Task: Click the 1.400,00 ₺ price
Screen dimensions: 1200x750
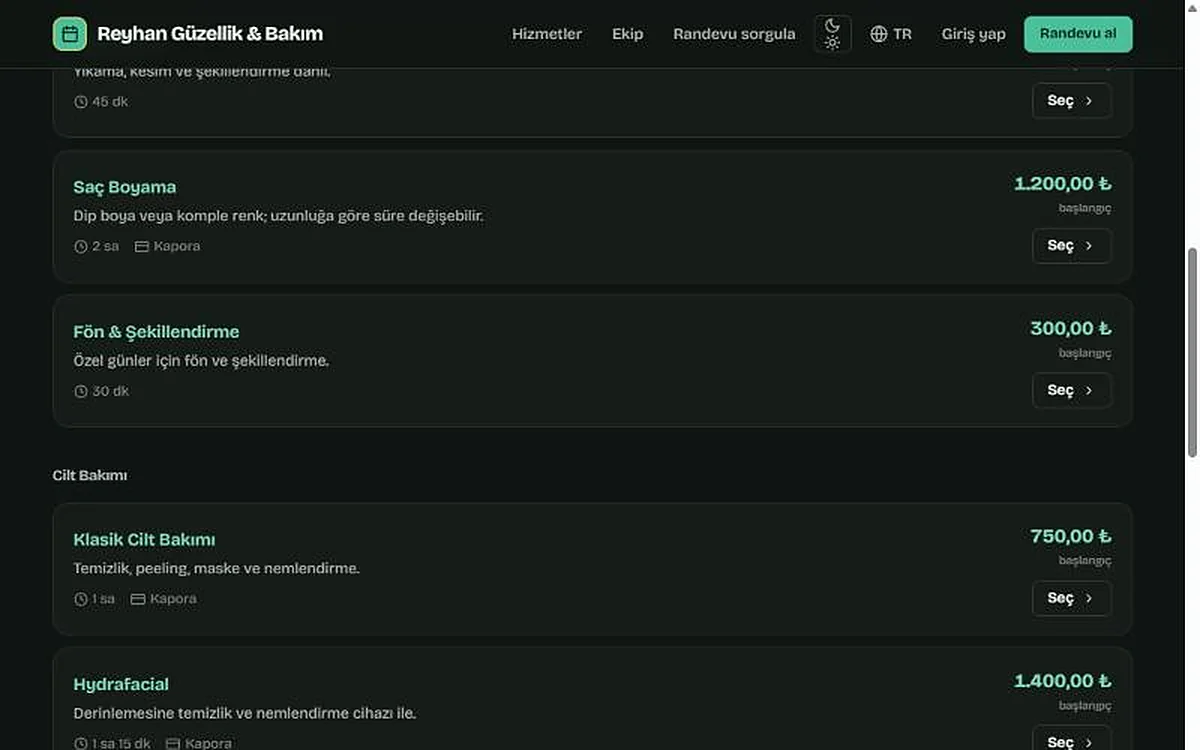Action: (x=1062, y=681)
